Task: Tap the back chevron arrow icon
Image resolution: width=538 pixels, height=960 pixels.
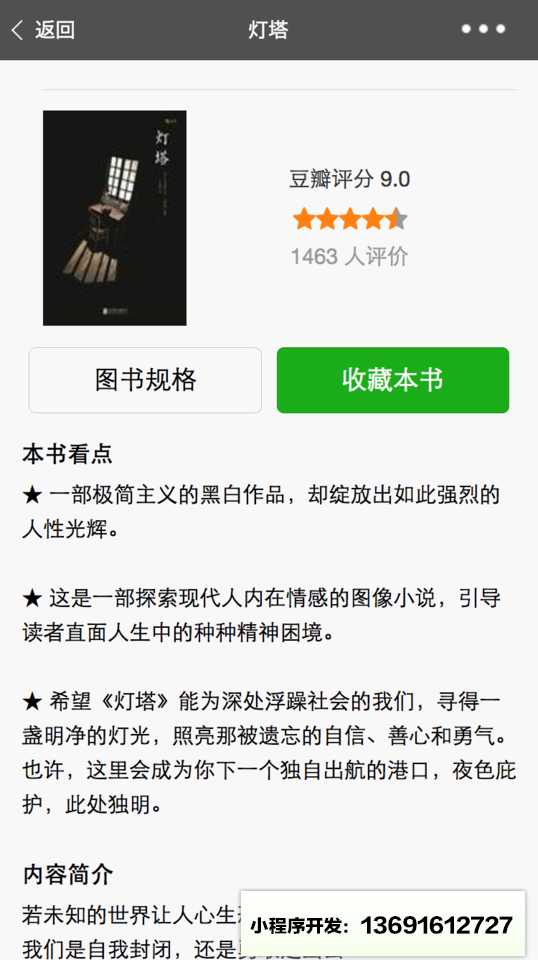Action: click(17, 29)
